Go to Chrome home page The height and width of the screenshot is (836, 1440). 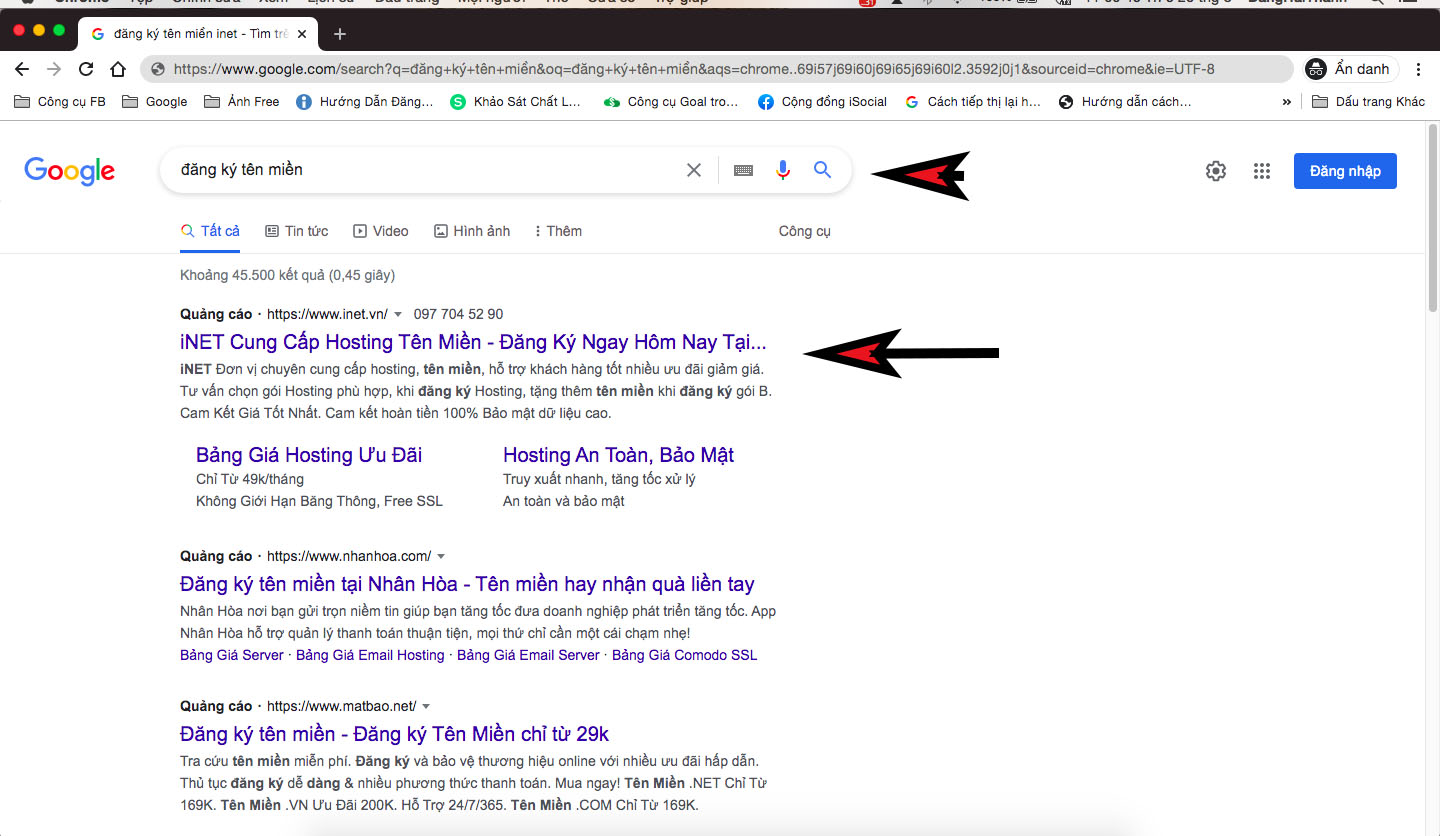(118, 69)
